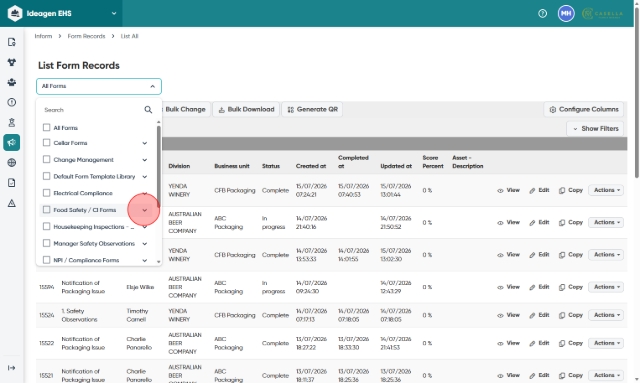Click Edit link in row 15594
Viewport: 640px width, 383px height.
click(539, 287)
